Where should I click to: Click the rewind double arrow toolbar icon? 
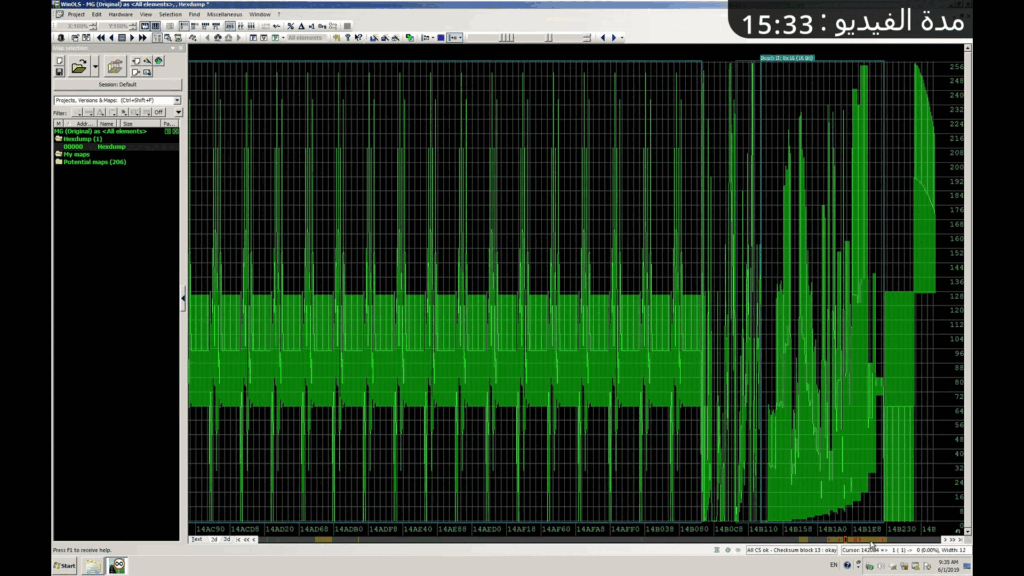pos(100,38)
